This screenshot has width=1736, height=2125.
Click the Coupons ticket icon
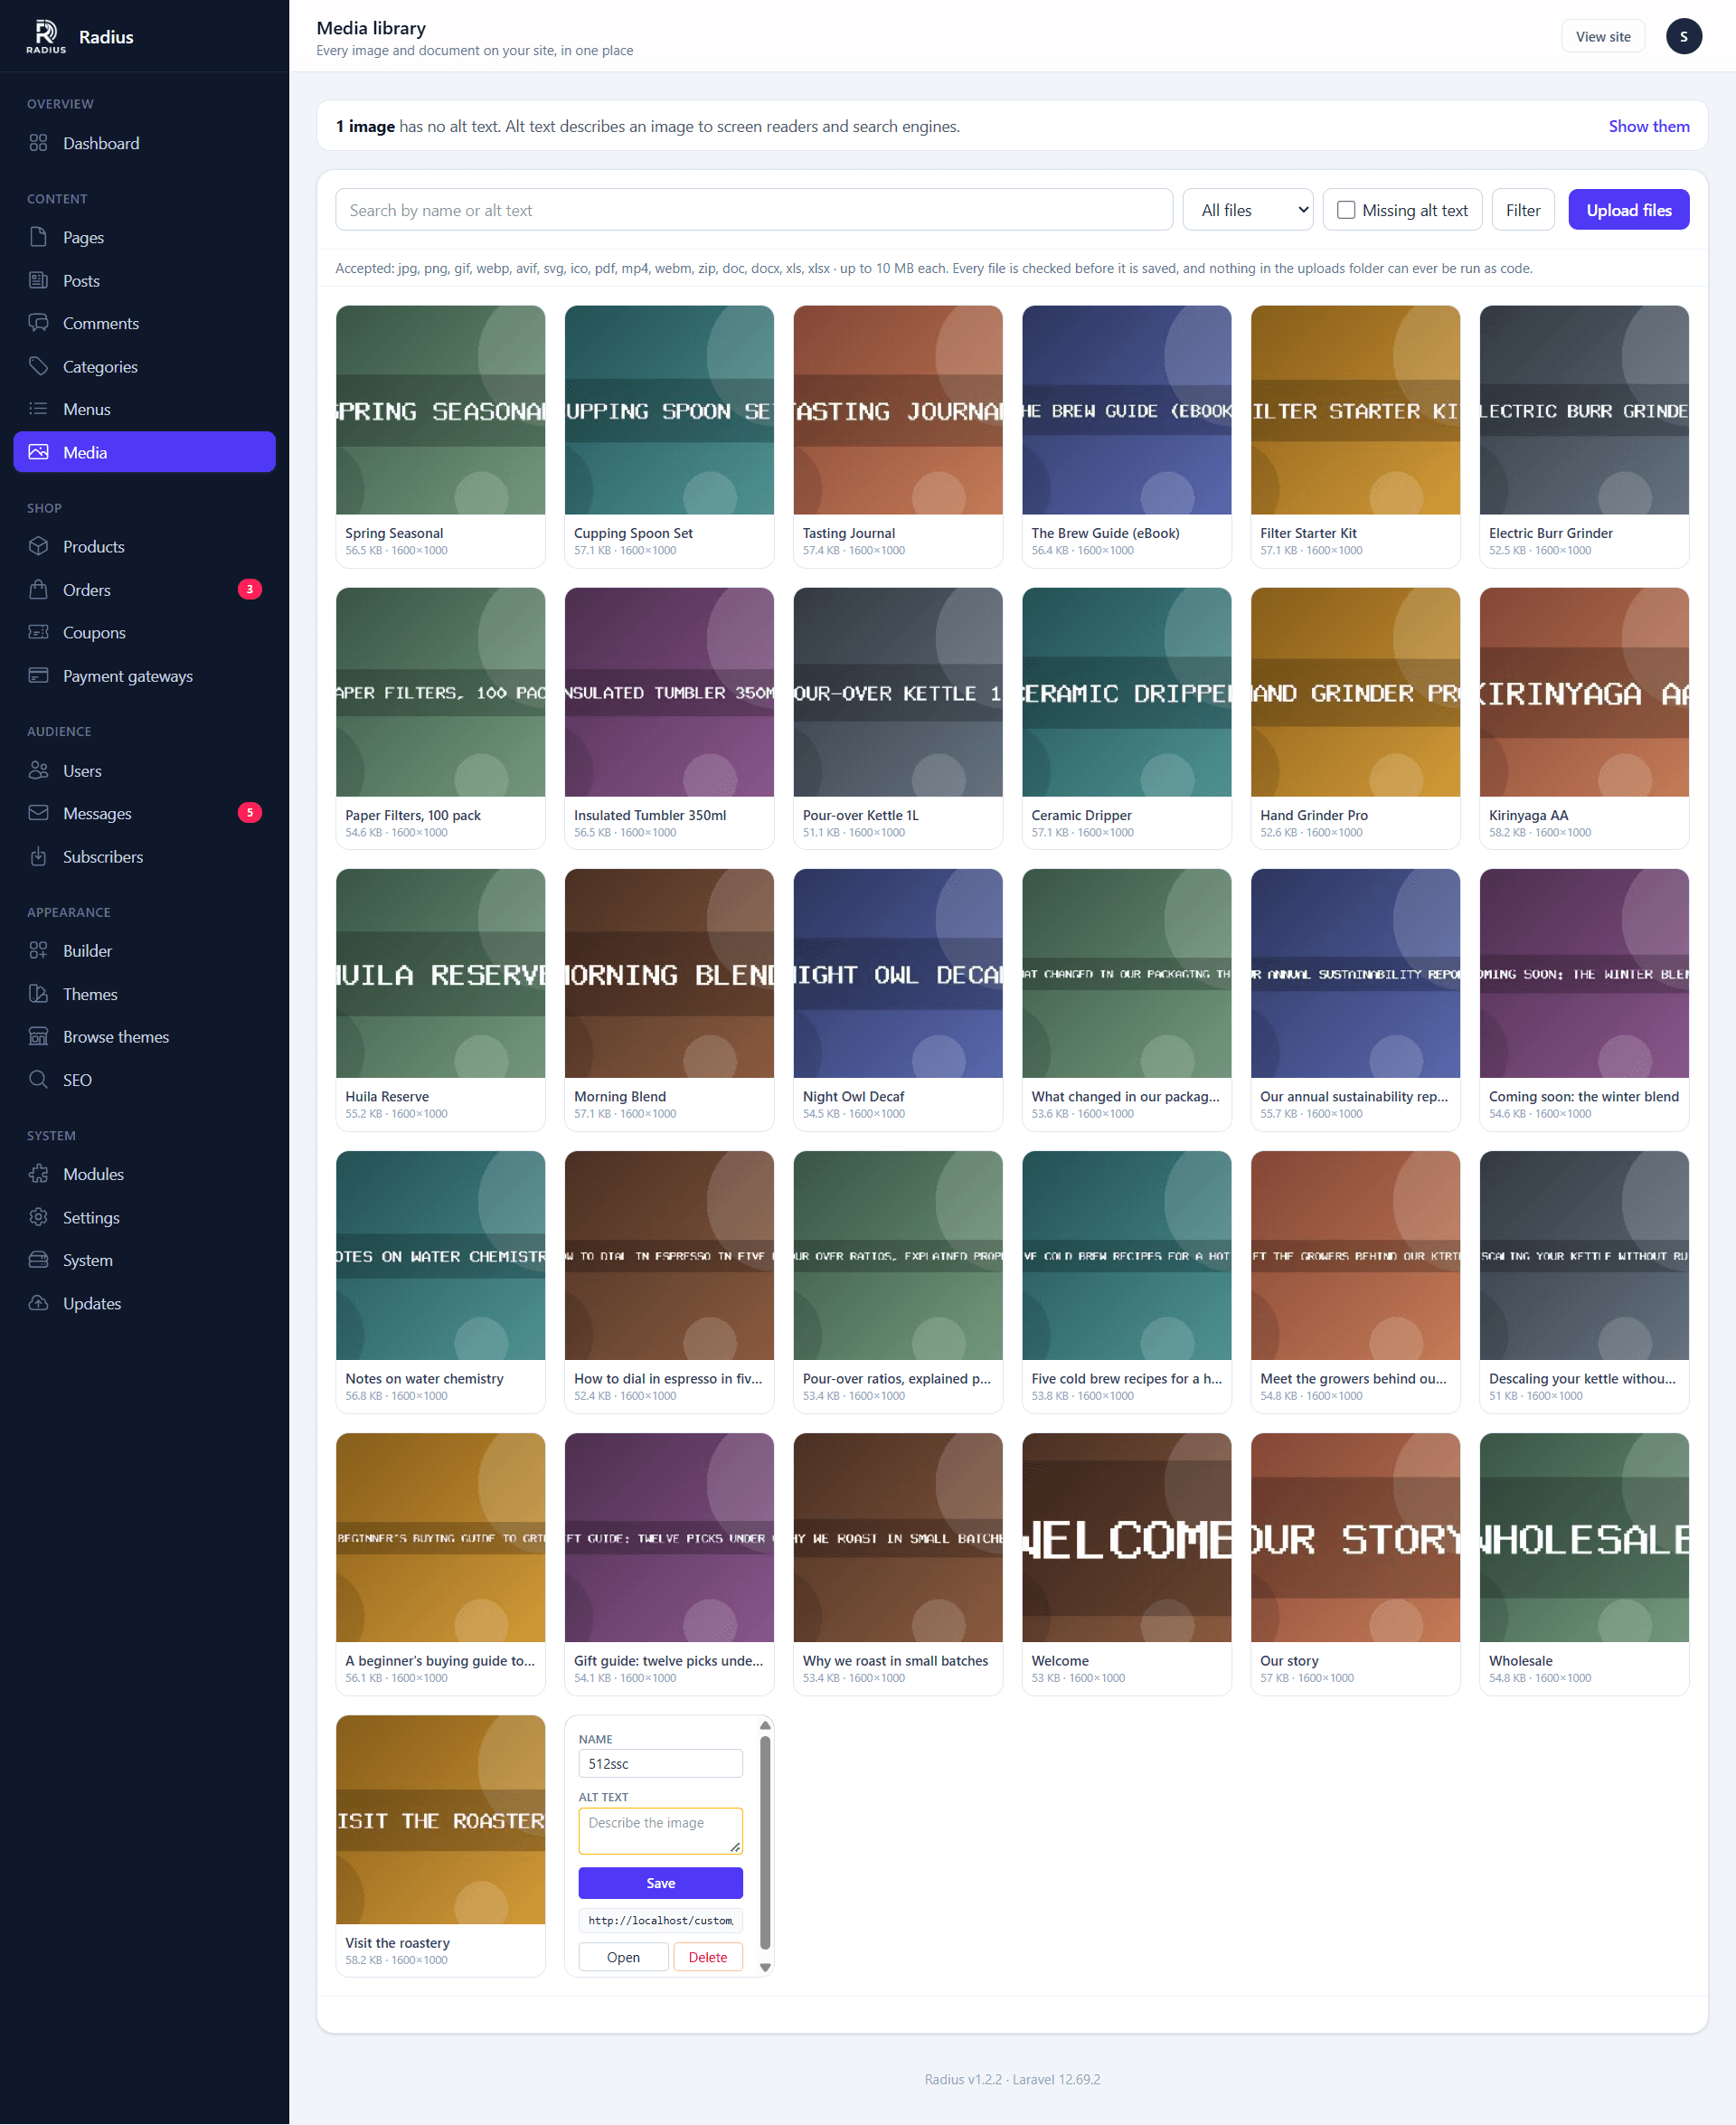click(38, 632)
